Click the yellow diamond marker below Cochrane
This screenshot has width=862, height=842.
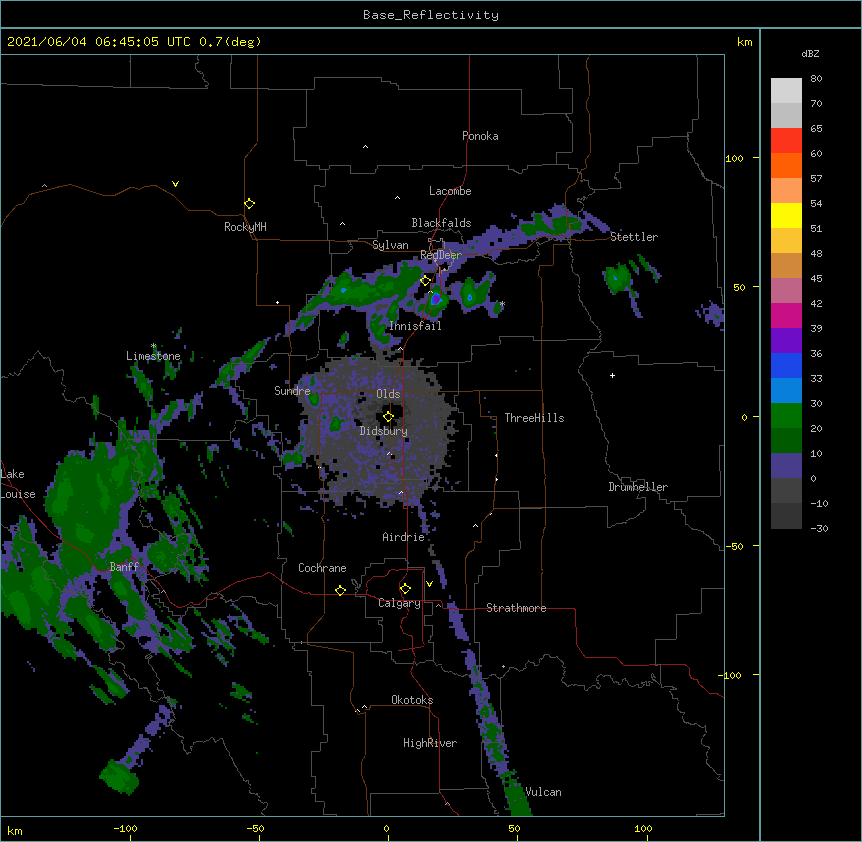coord(340,590)
